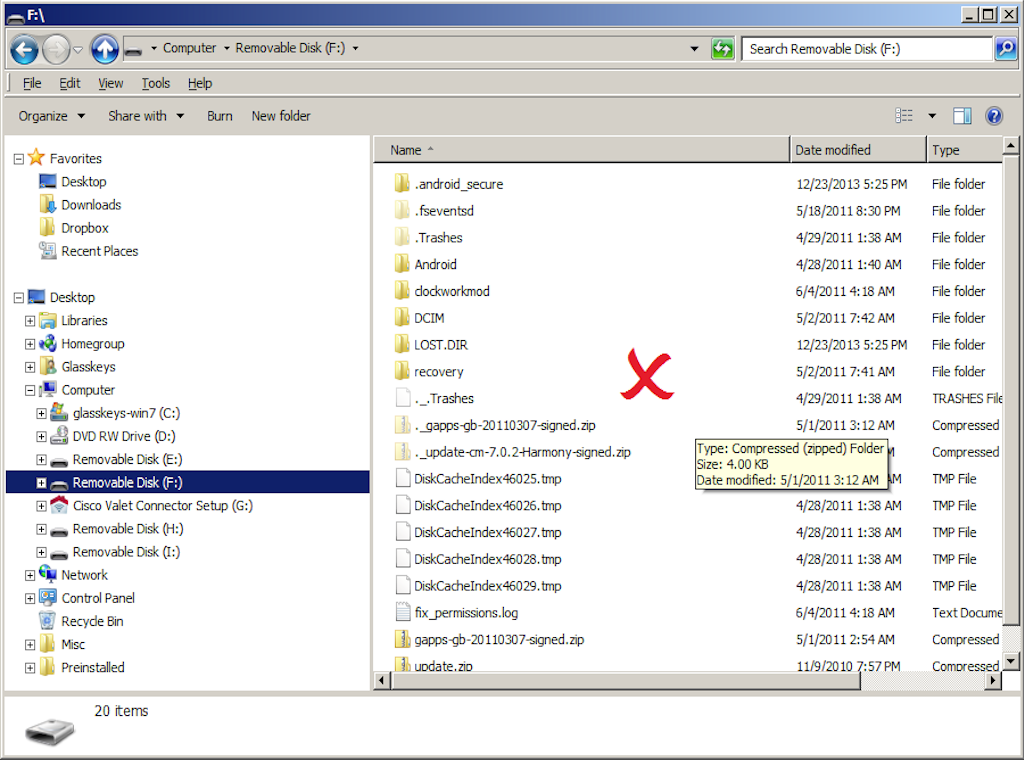
Task: Open the view options dropdown arrow
Action: click(932, 116)
